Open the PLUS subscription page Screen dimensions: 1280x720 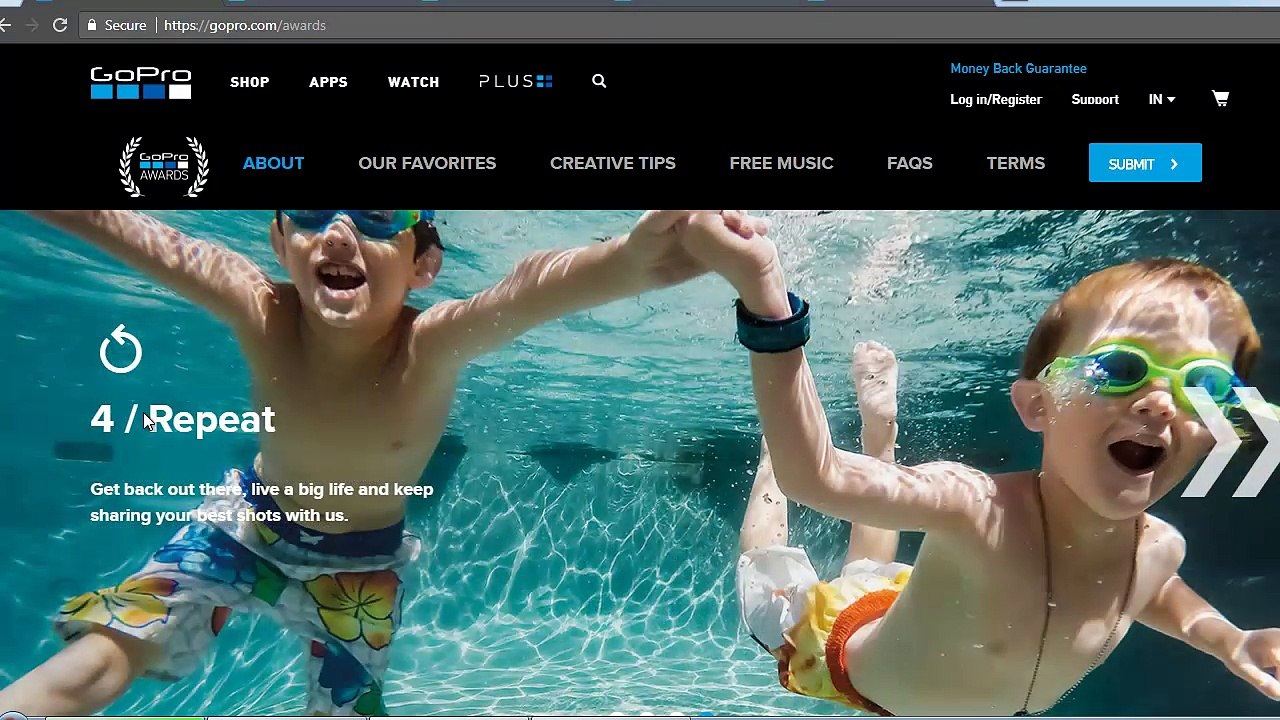(516, 81)
